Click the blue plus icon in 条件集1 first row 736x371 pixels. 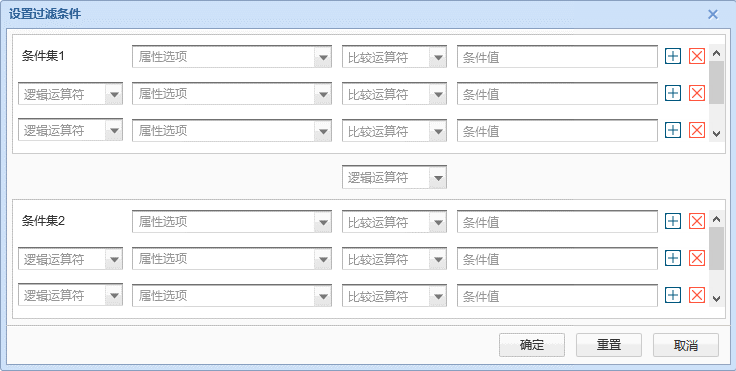[x=673, y=56]
